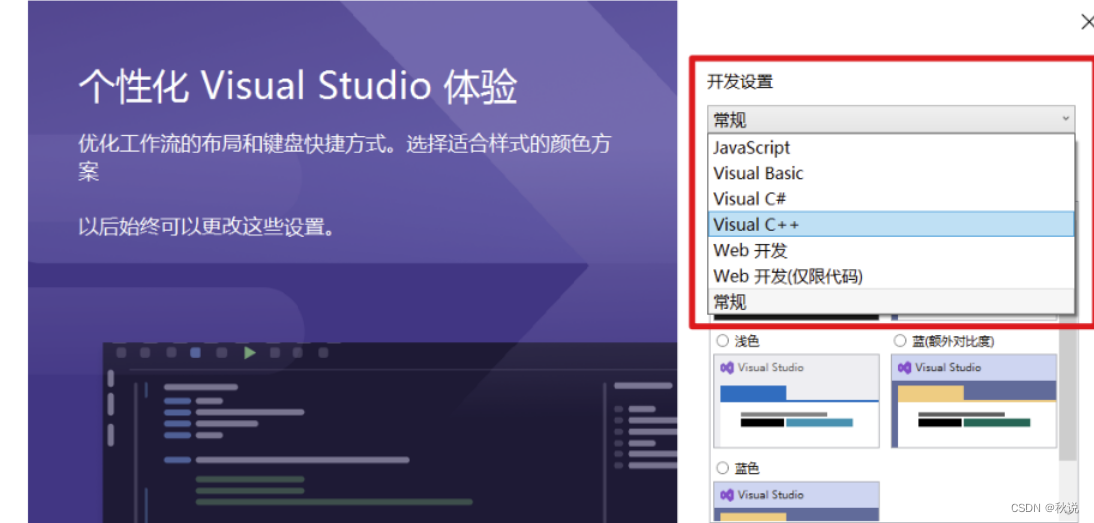Select Web 开发(仅限代码) from the list
This screenshot has width=1094, height=523.
coord(891,276)
